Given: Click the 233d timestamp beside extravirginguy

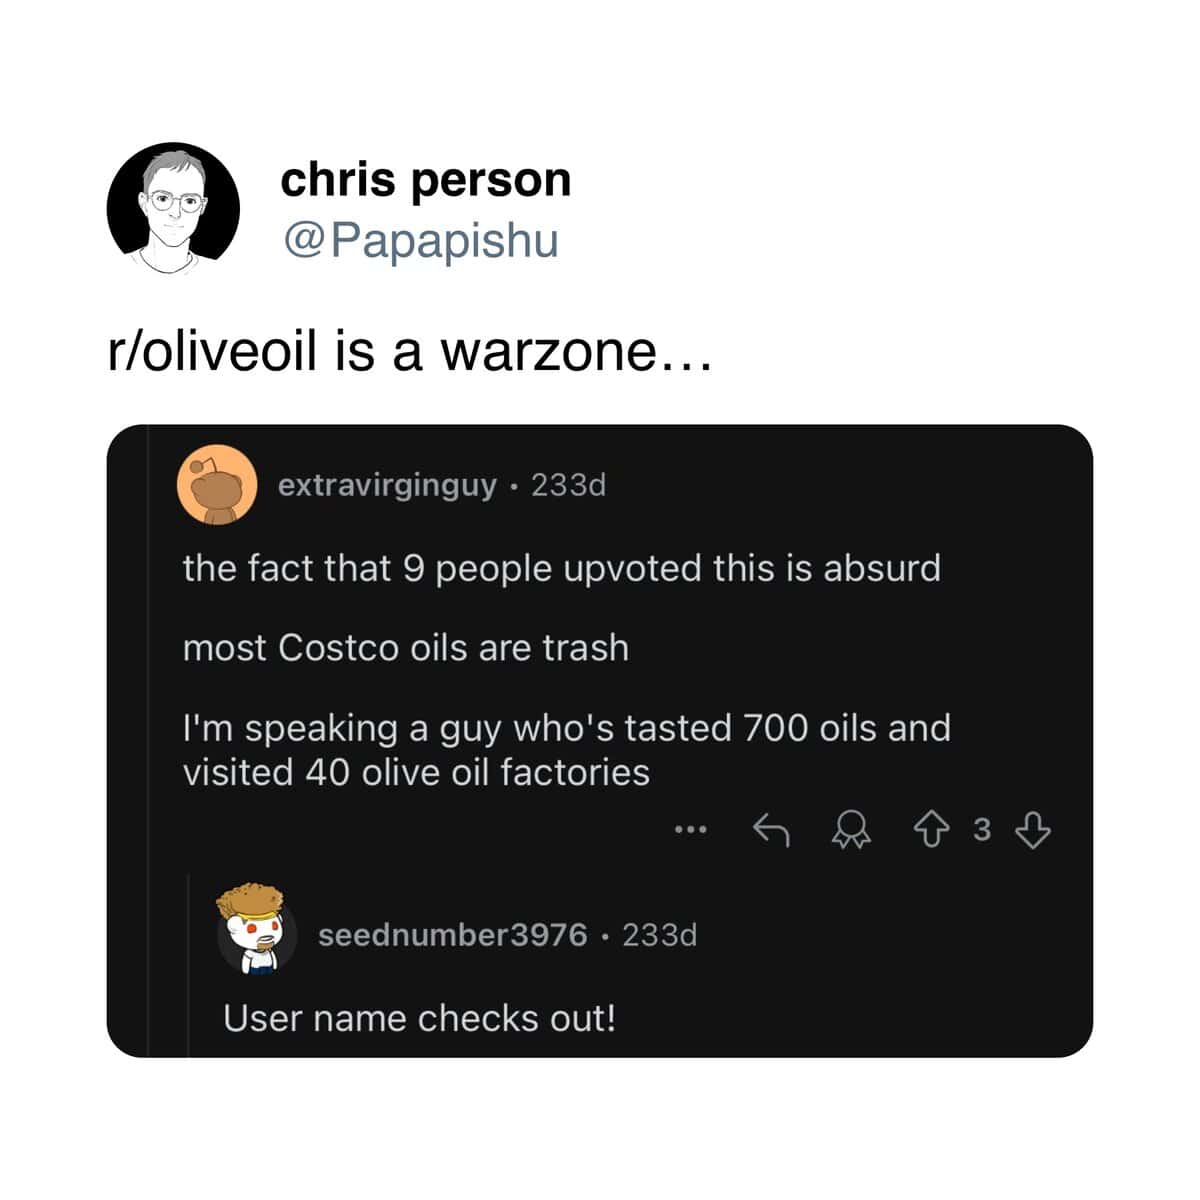Looking at the screenshot, I should tap(569, 485).
